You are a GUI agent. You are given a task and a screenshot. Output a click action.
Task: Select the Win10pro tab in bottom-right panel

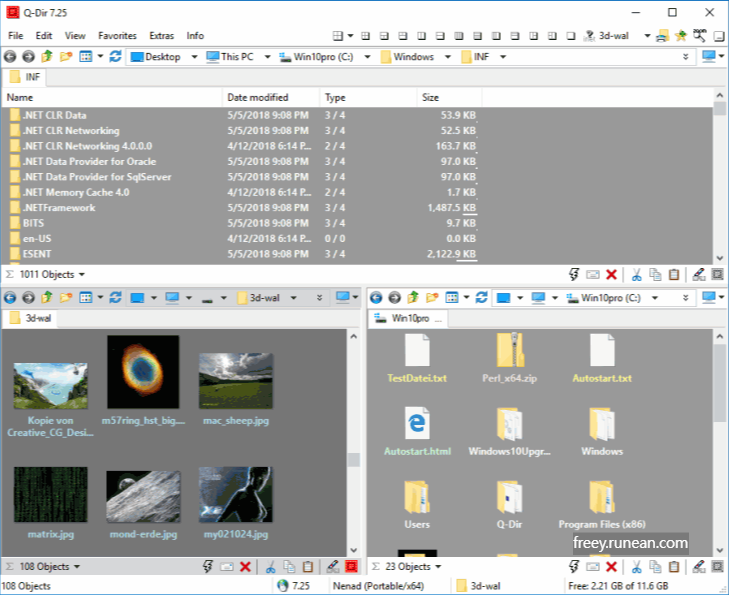click(x=408, y=318)
